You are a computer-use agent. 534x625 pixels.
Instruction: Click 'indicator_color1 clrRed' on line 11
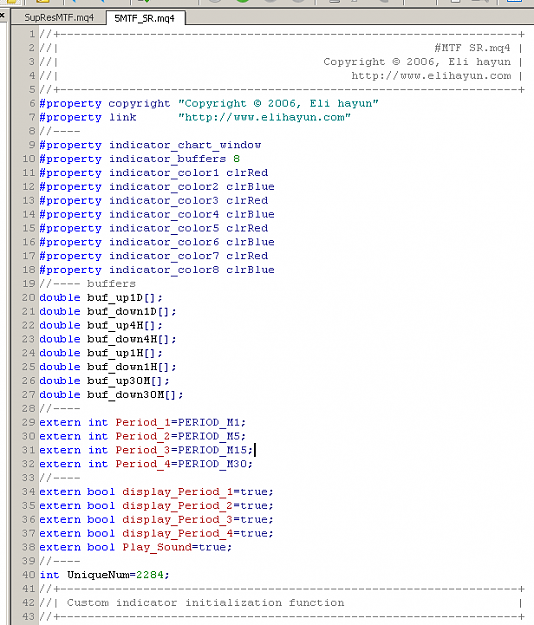coord(188,173)
